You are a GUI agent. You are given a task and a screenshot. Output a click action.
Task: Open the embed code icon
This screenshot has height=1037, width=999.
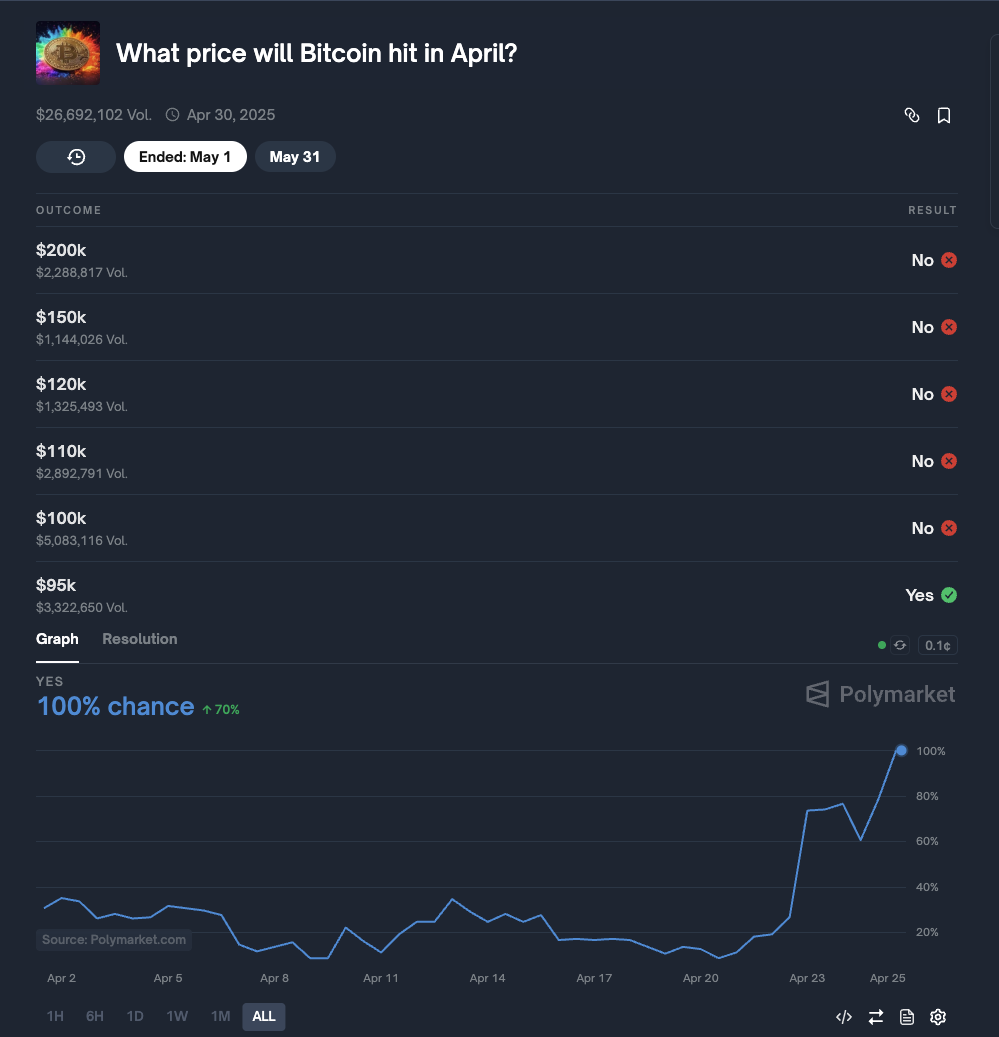coord(844,1017)
